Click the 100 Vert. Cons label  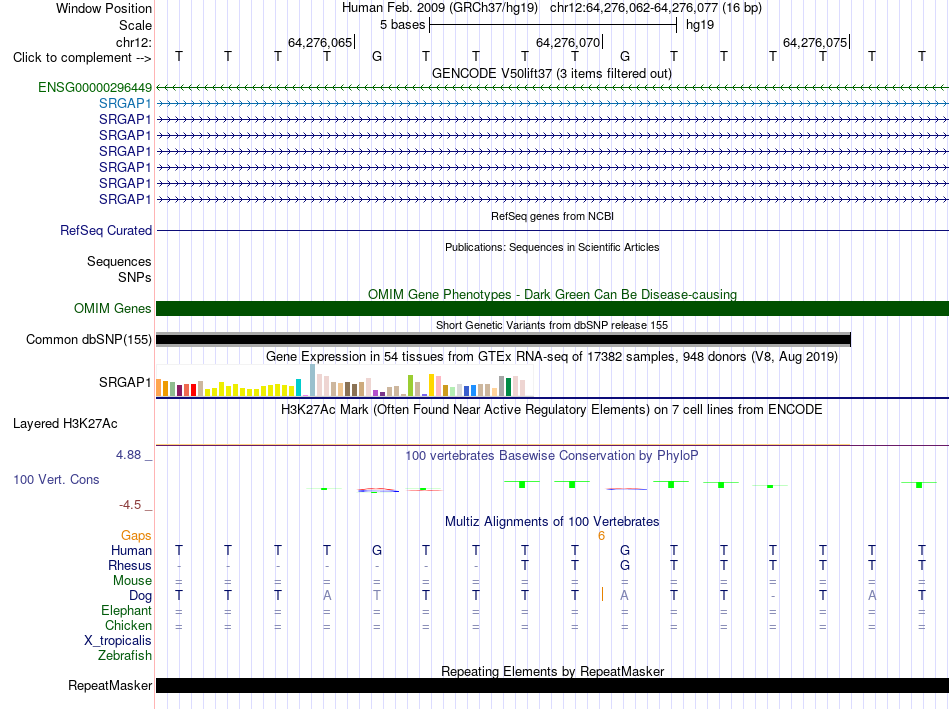coord(56,480)
